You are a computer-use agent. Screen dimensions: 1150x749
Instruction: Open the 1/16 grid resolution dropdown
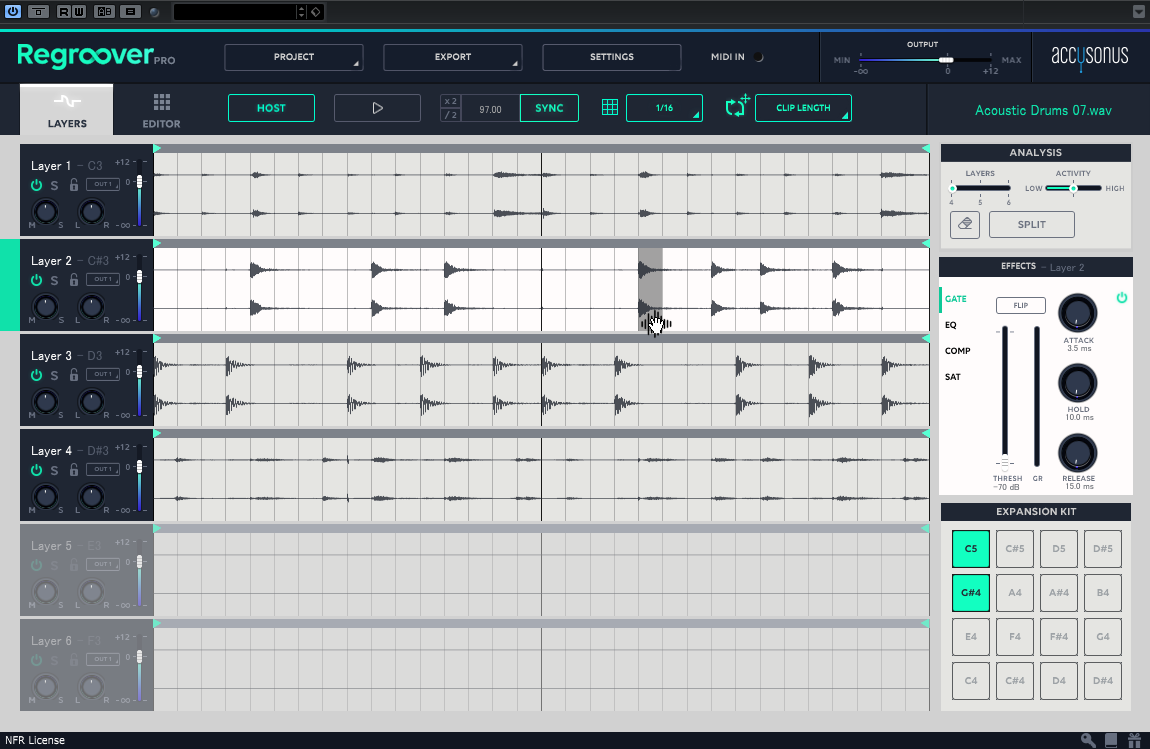click(664, 108)
